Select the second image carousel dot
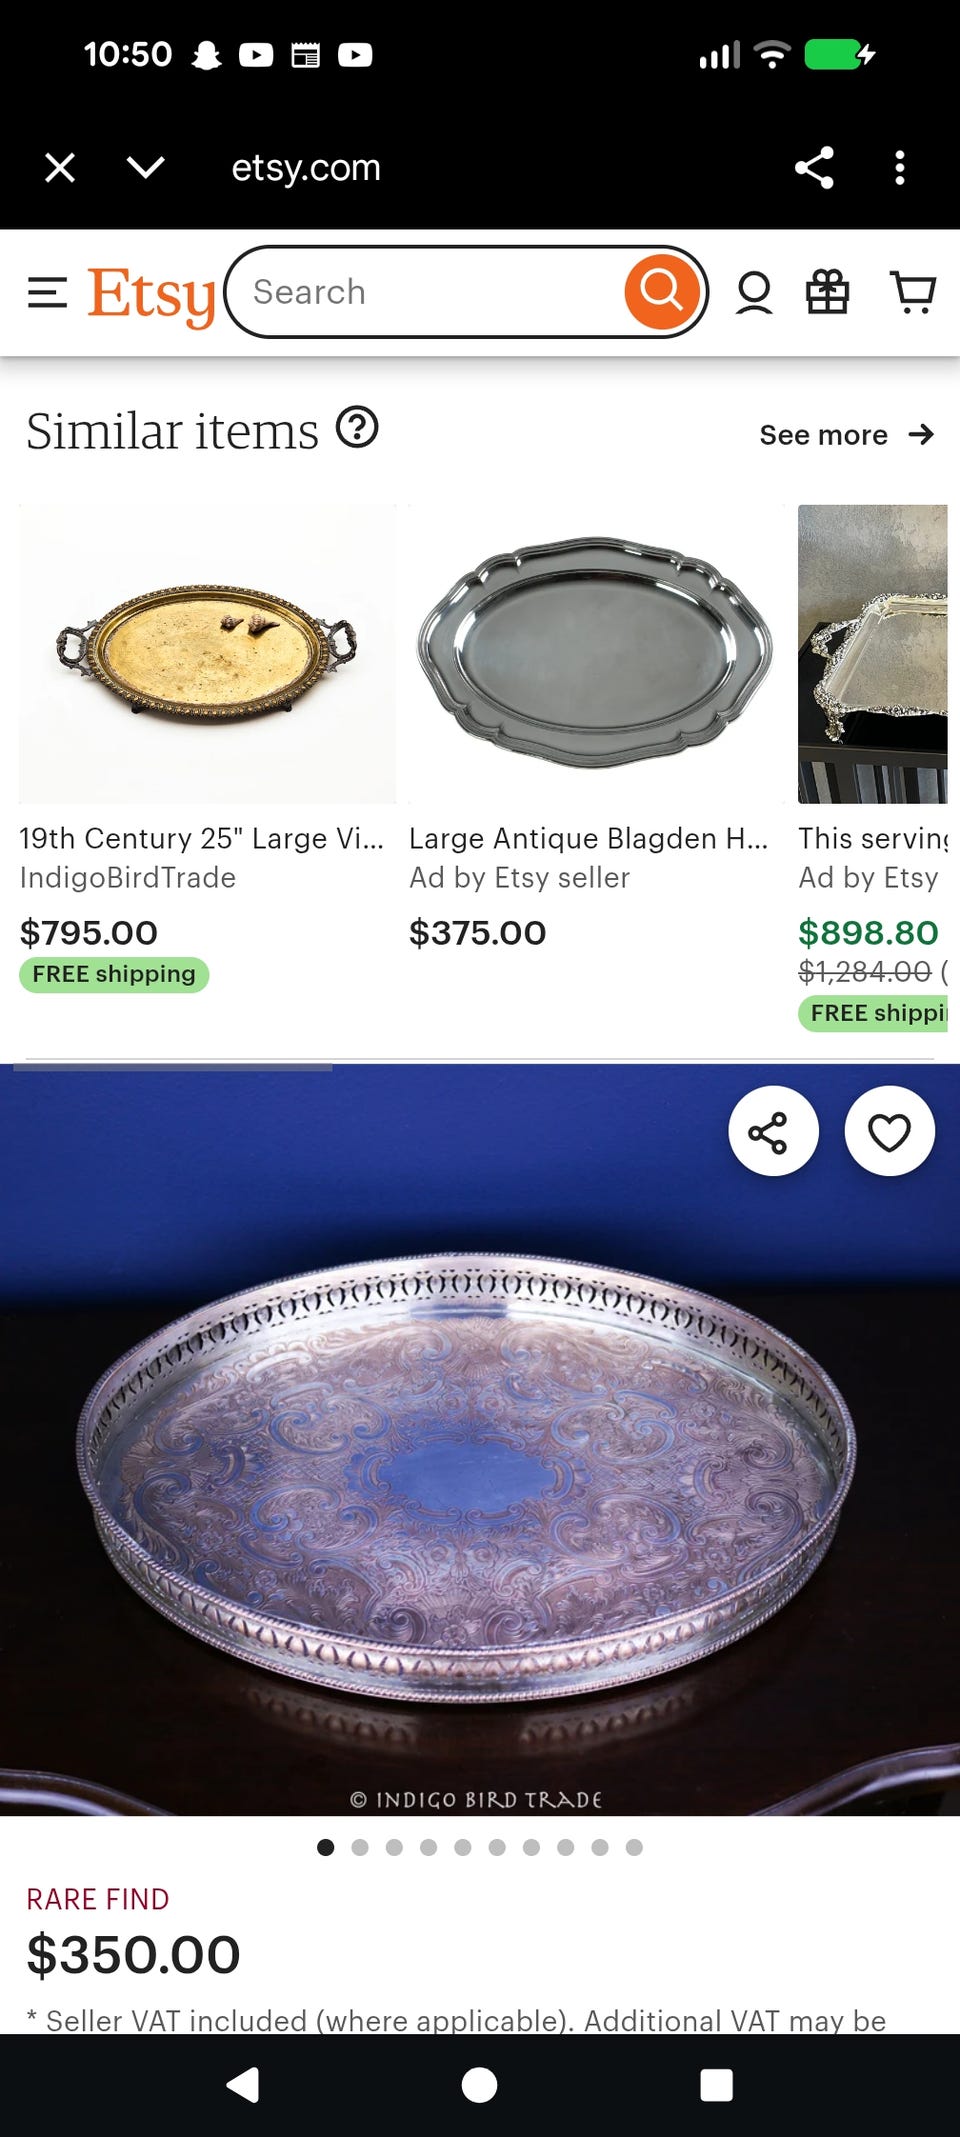Screen dimensions: 960x2137 pos(360,1847)
